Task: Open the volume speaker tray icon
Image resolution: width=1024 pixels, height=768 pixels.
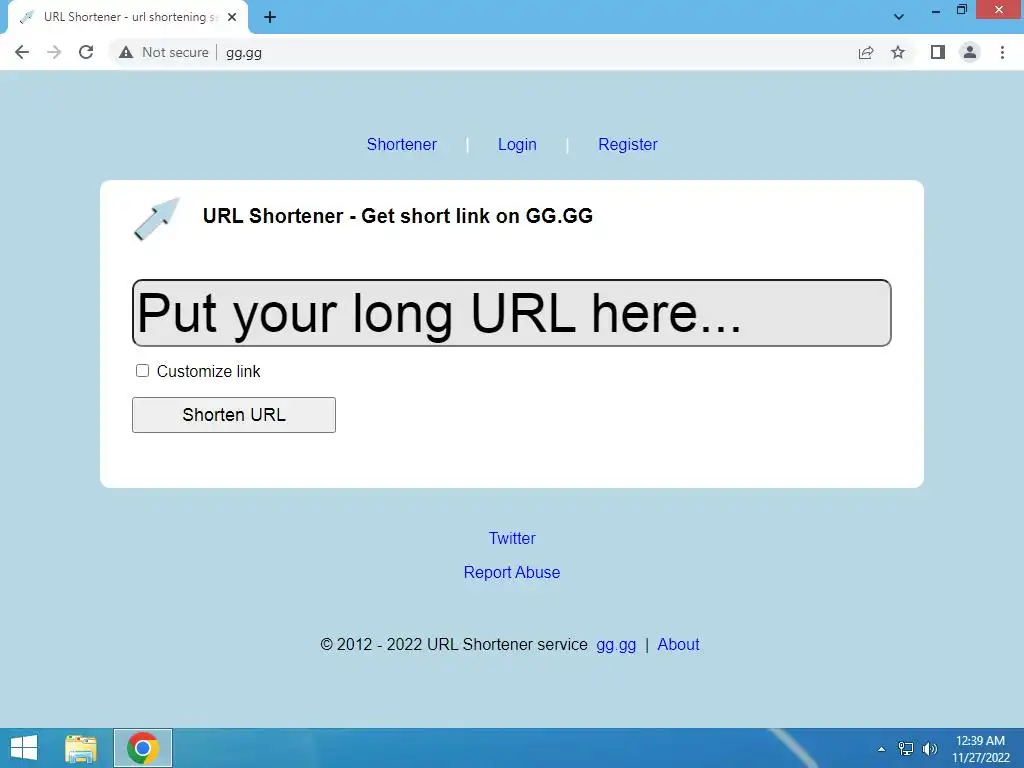Action: (x=930, y=749)
